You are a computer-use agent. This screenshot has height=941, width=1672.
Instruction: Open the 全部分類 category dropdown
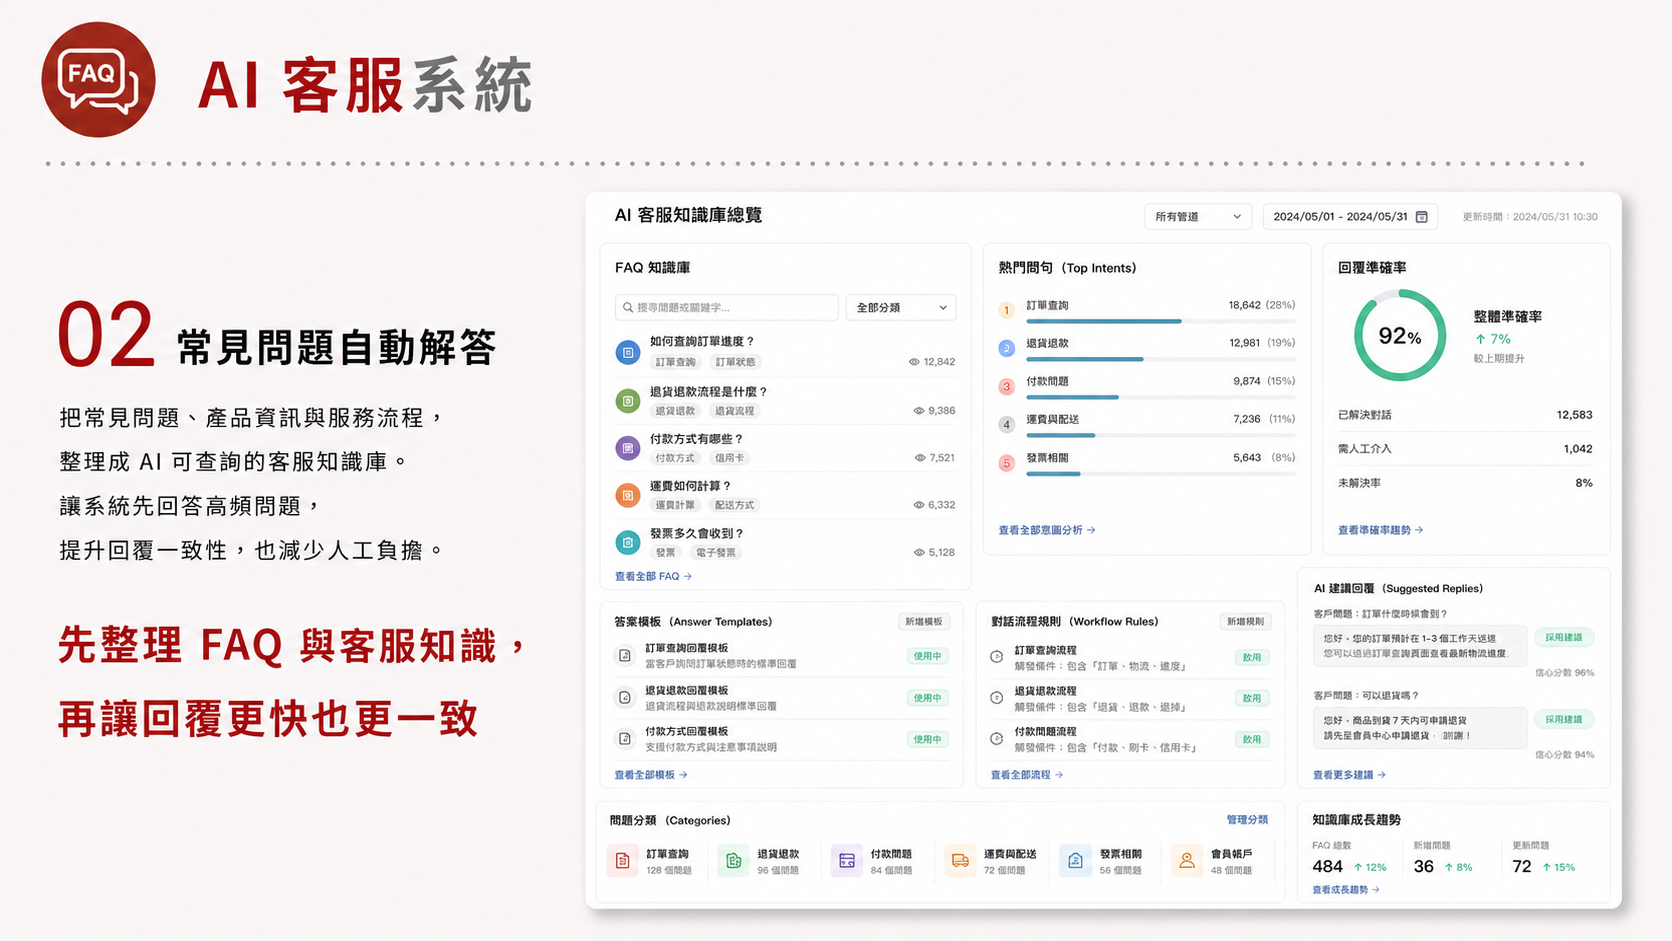(901, 307)
